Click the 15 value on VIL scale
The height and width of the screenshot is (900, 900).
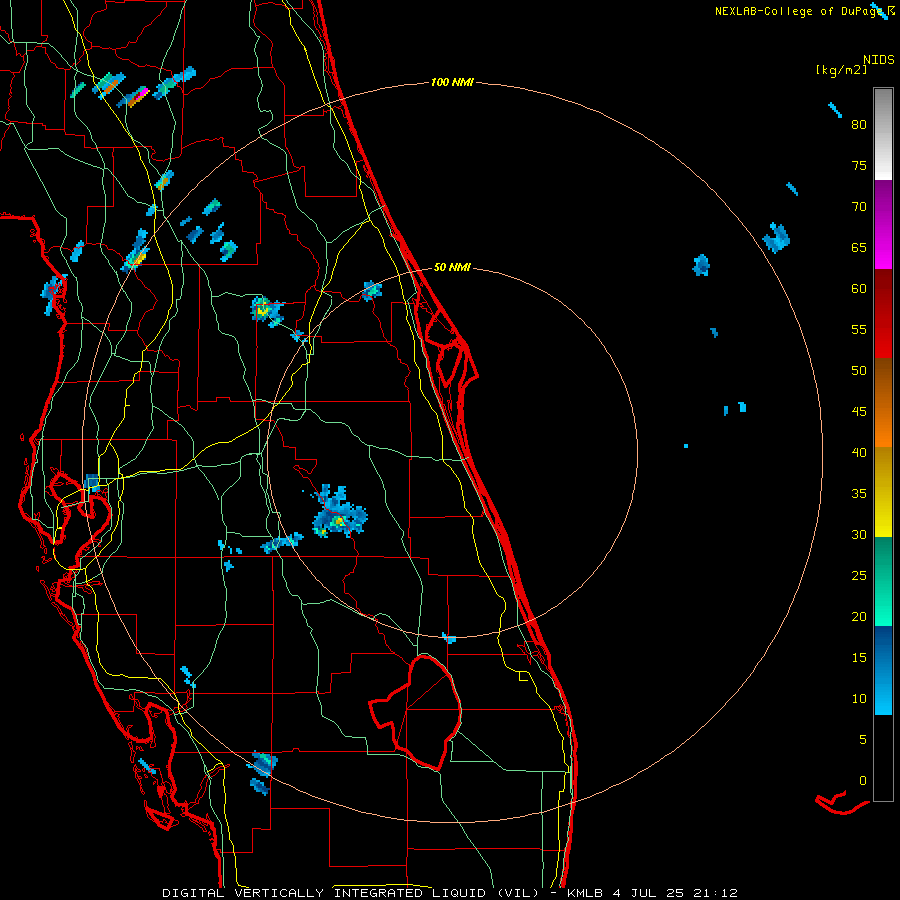(x=859, y=658)
